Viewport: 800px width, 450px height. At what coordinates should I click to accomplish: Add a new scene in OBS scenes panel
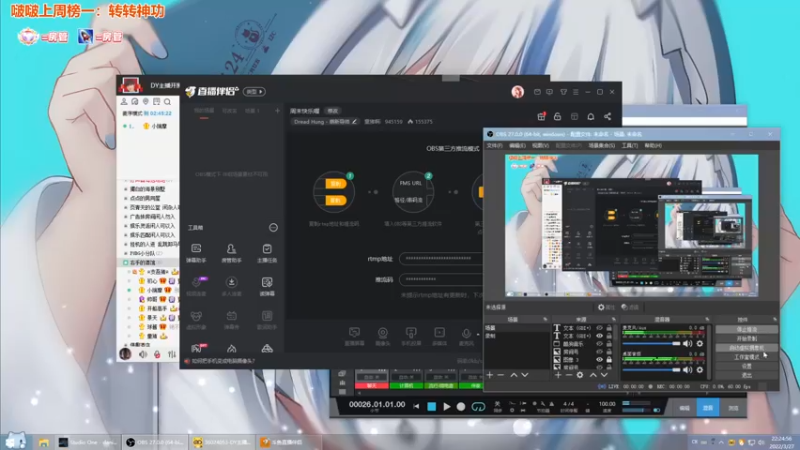(x=490, y=375)
